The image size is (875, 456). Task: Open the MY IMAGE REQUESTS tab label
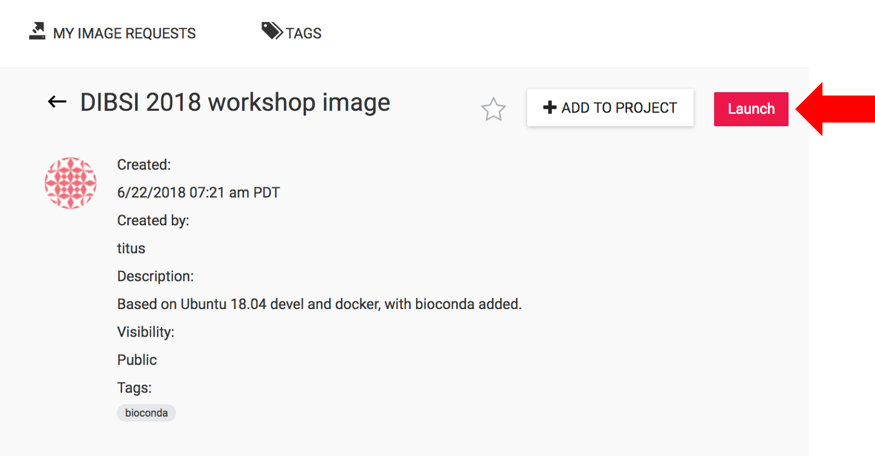124,33
